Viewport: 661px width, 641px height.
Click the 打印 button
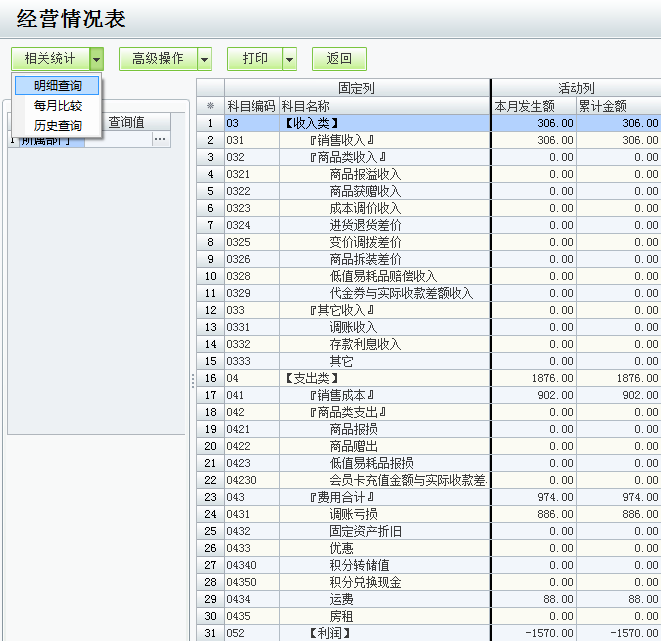255,59
